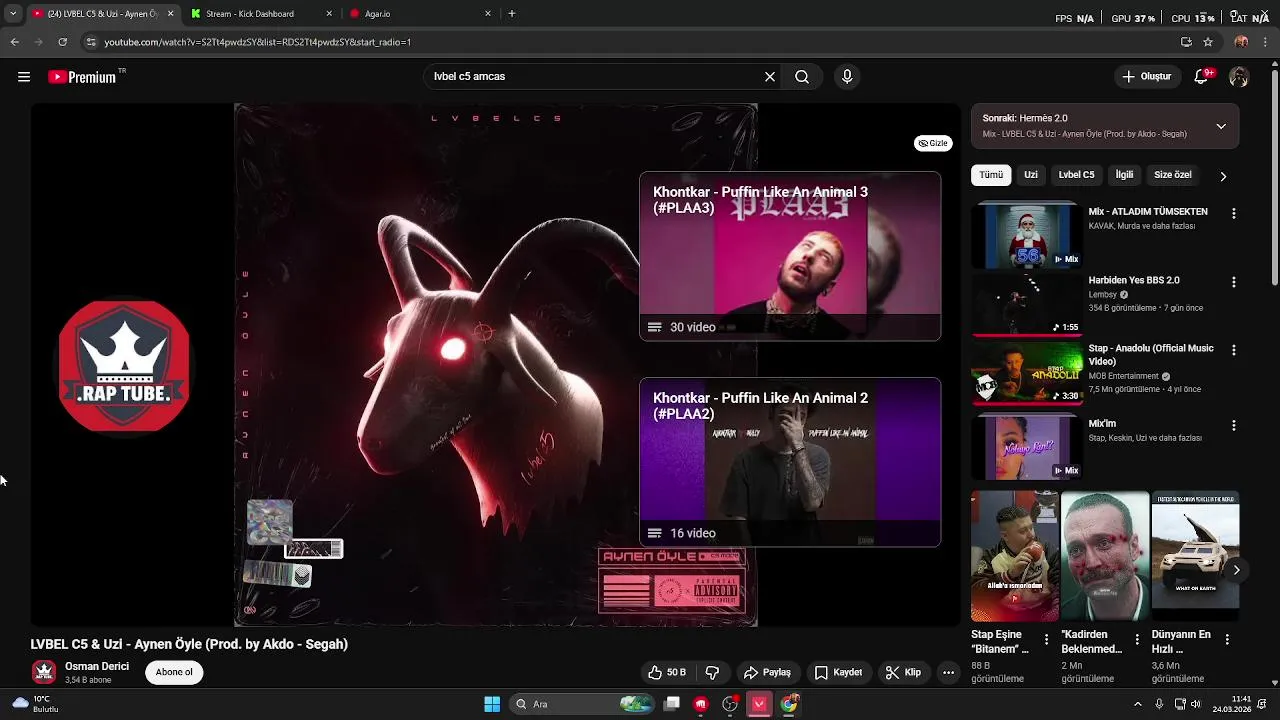This screenshot has height=720, width=1280.
Task: Open Puffin Like An Animal 3 playlist card
Action: [x=790, y=256]
